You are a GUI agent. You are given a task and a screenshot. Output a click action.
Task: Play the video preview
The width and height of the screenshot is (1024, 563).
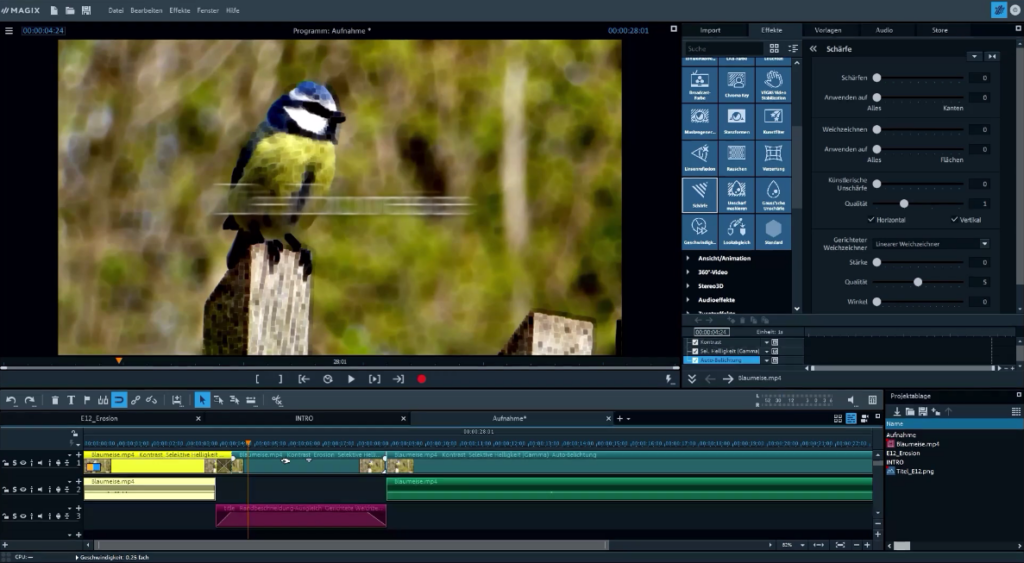tap(351, 379)
